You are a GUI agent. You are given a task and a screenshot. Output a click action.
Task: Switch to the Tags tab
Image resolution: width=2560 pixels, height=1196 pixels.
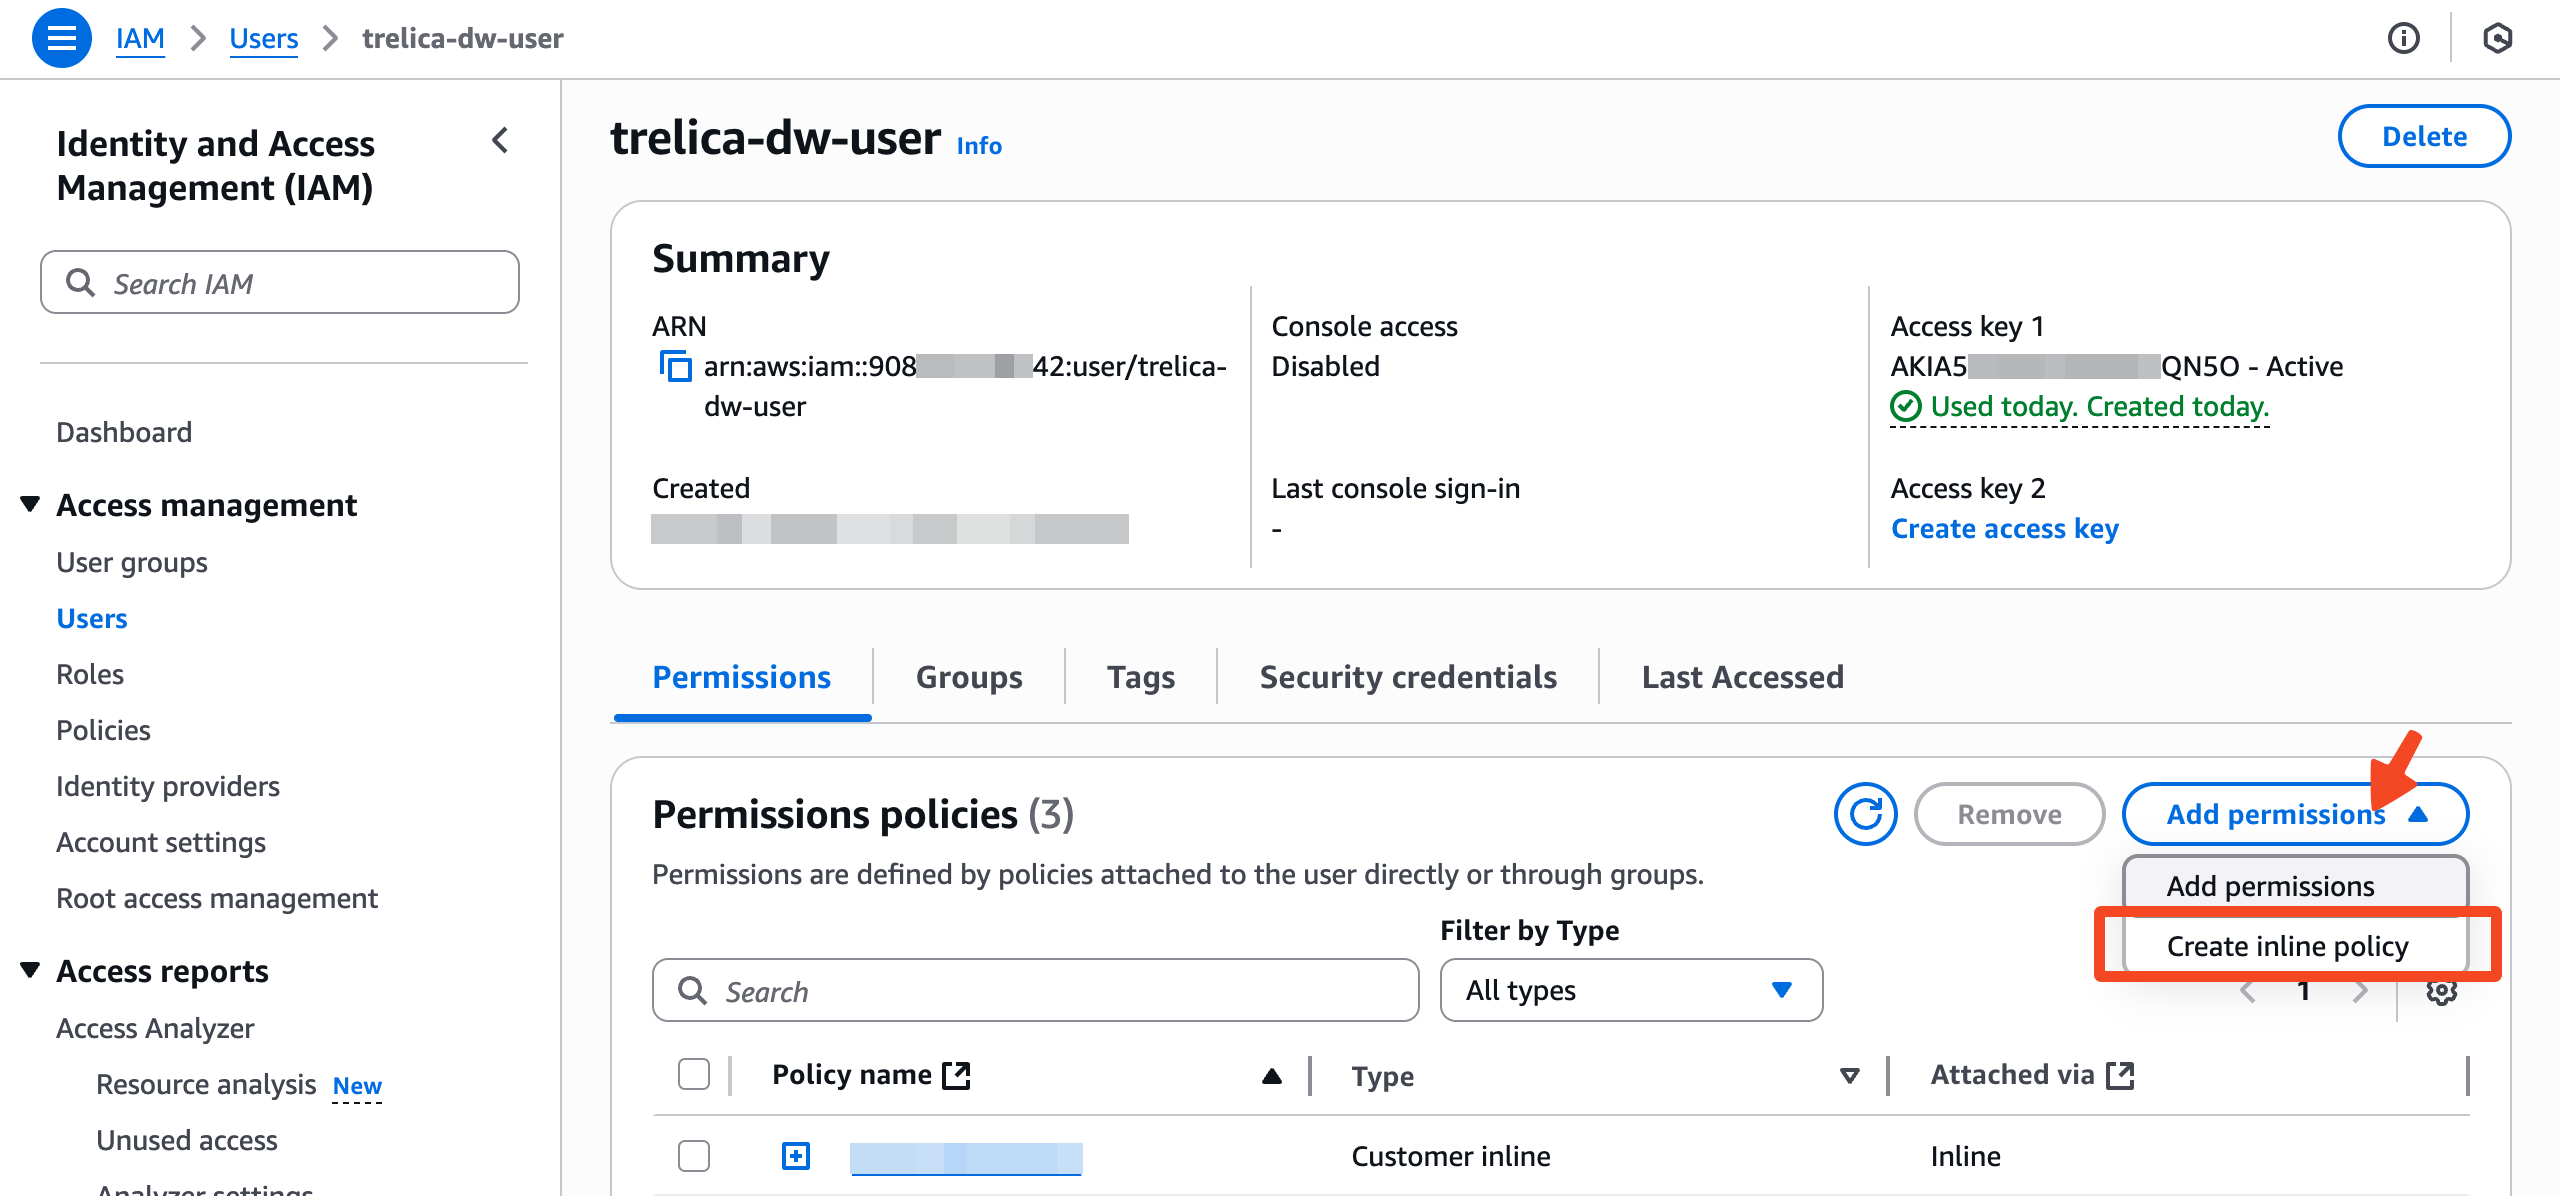pyautogui.click(x=1141, y=677)
